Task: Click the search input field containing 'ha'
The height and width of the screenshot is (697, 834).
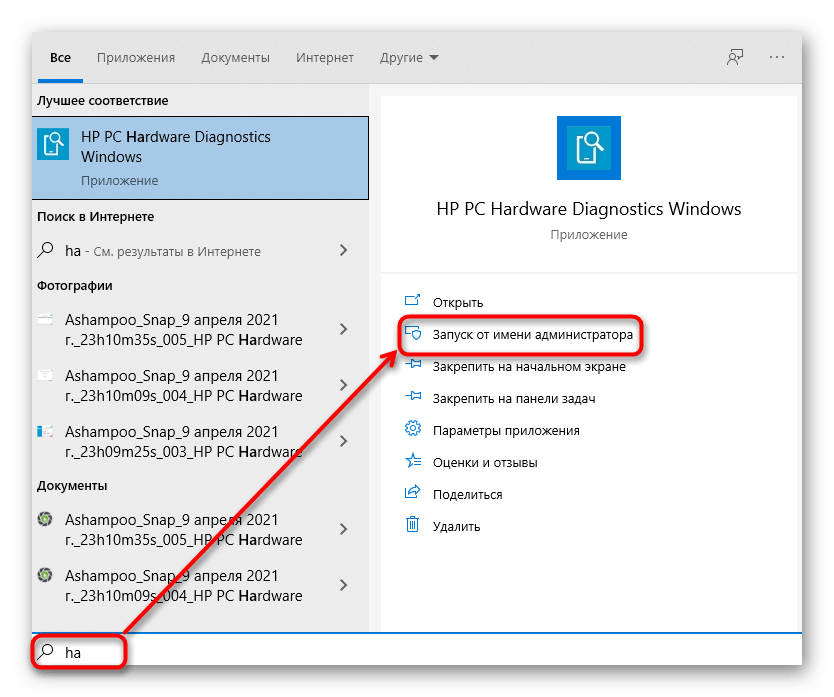Action: click(400, 652)
